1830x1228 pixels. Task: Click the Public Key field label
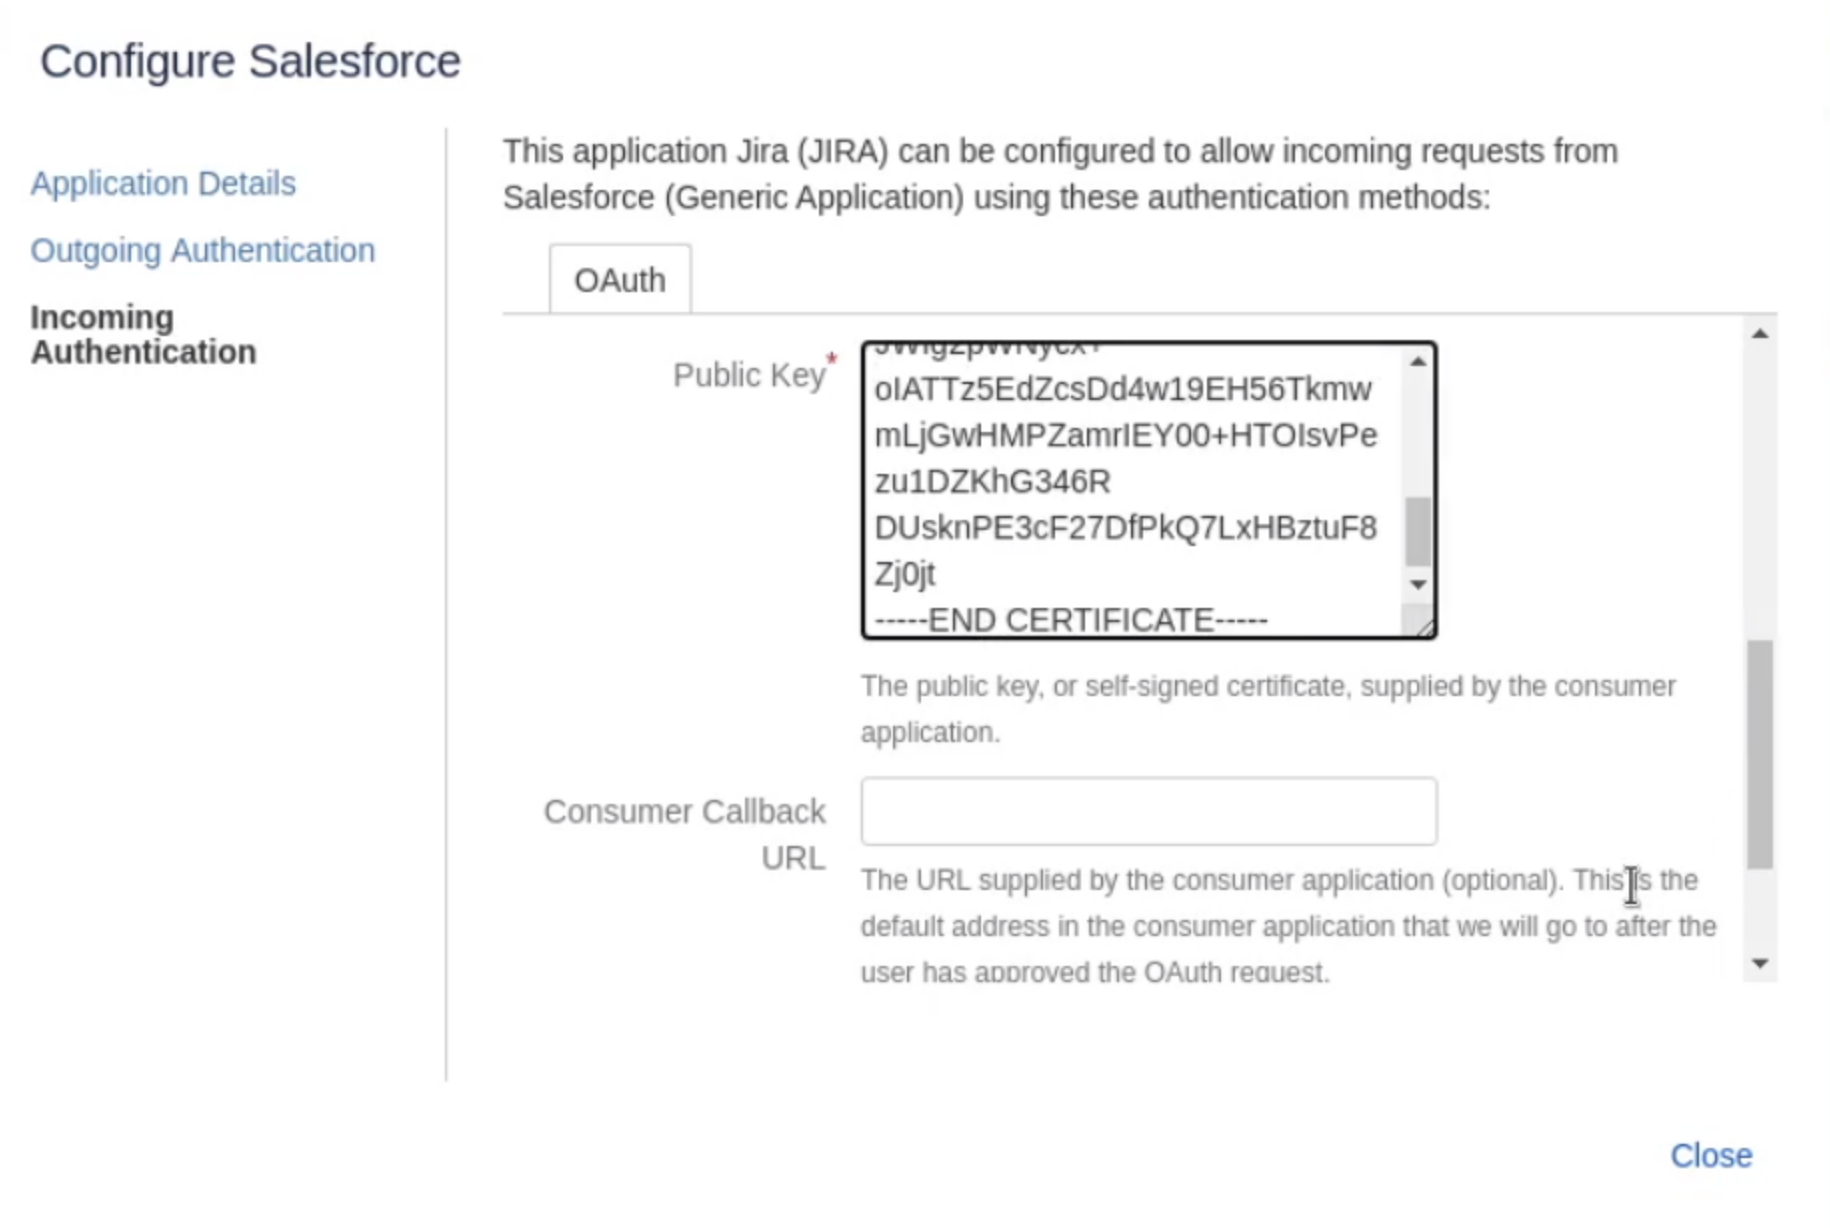(748, 376)
